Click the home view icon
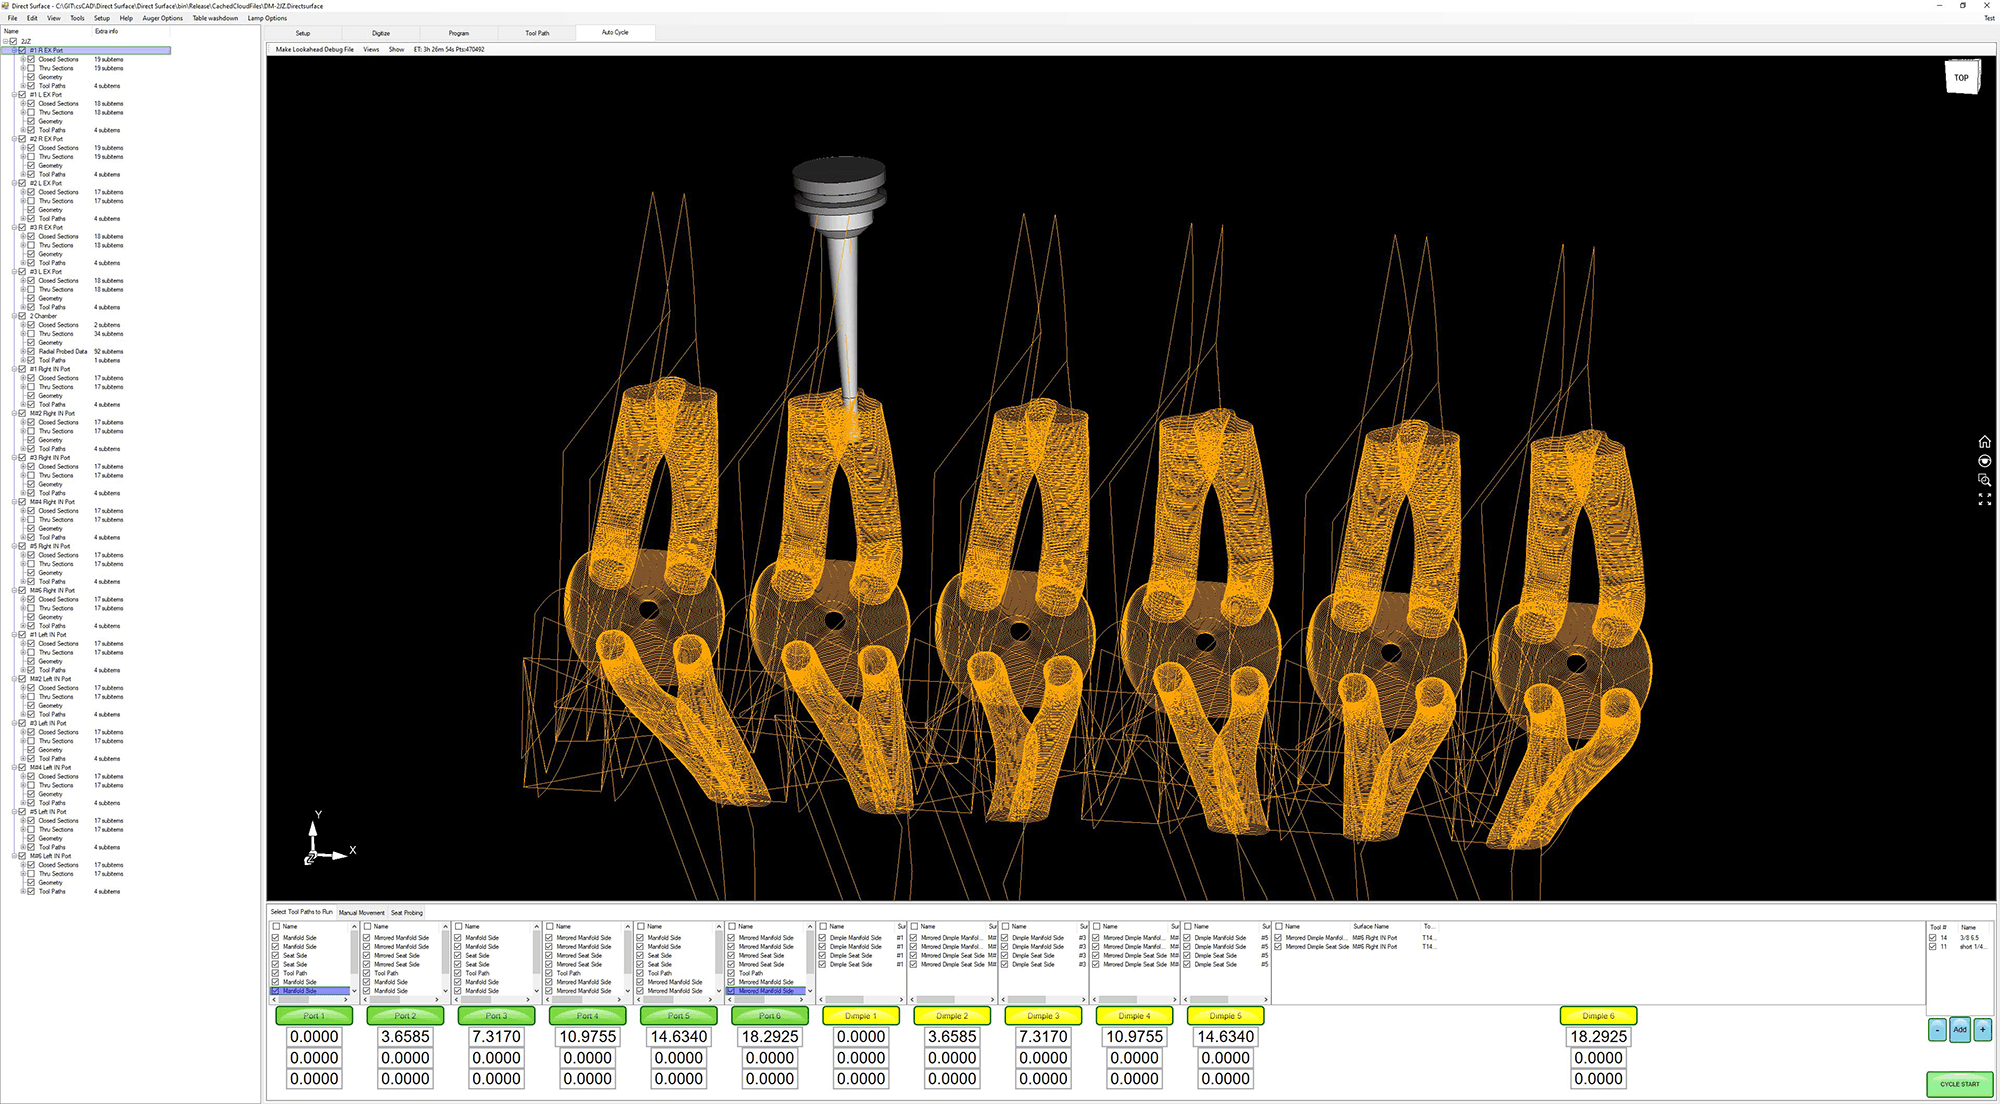 [x=1984, y=442]
